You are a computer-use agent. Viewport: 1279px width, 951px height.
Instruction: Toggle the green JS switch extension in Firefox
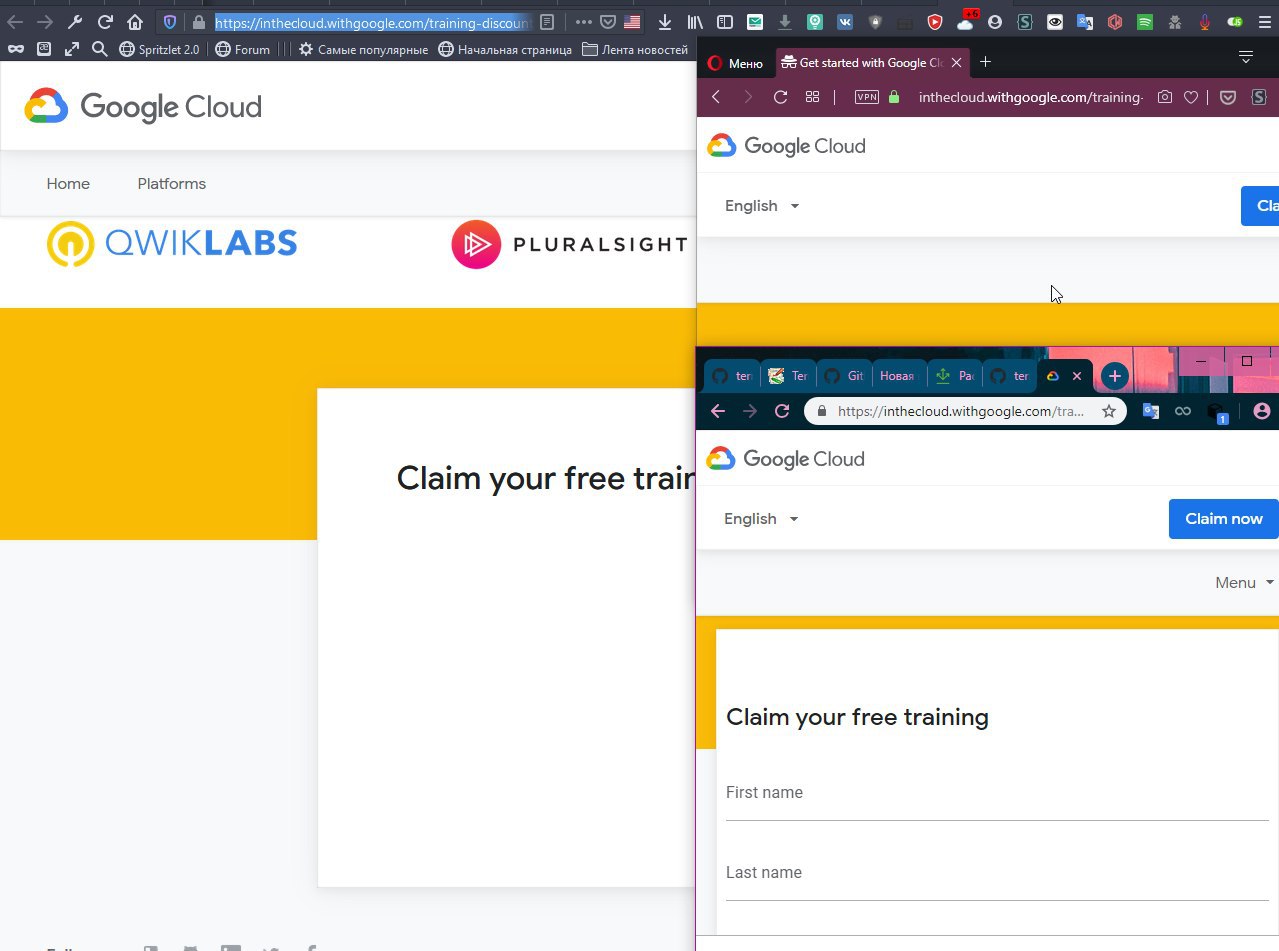tap(1236, 22)
